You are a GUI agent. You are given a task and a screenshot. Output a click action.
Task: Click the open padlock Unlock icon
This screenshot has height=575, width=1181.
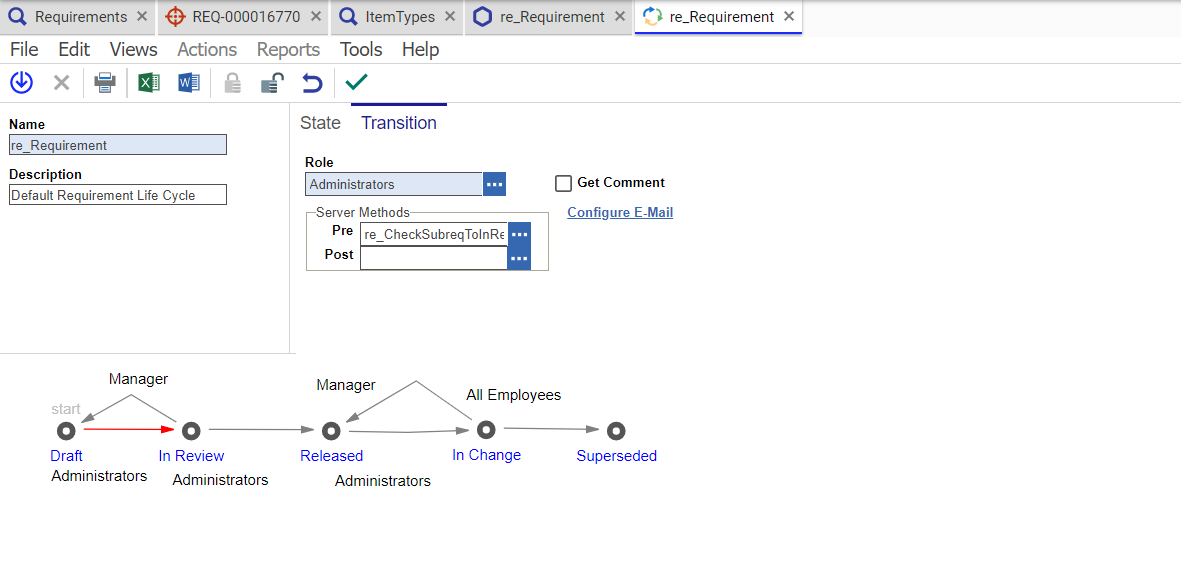coord(271,83)
